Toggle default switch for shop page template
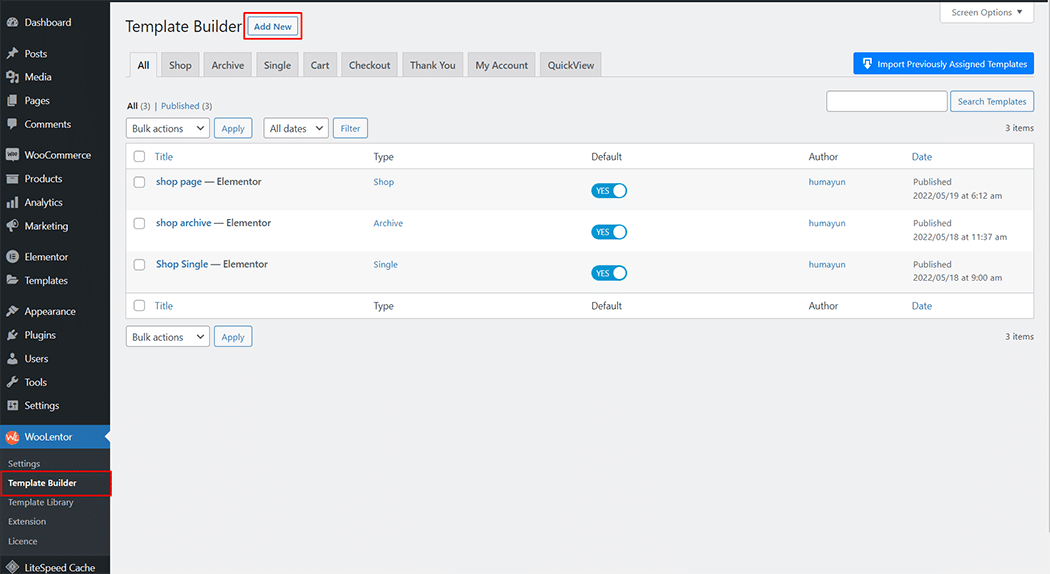Viewport: 1050px width, 574px height. point(609,191)
